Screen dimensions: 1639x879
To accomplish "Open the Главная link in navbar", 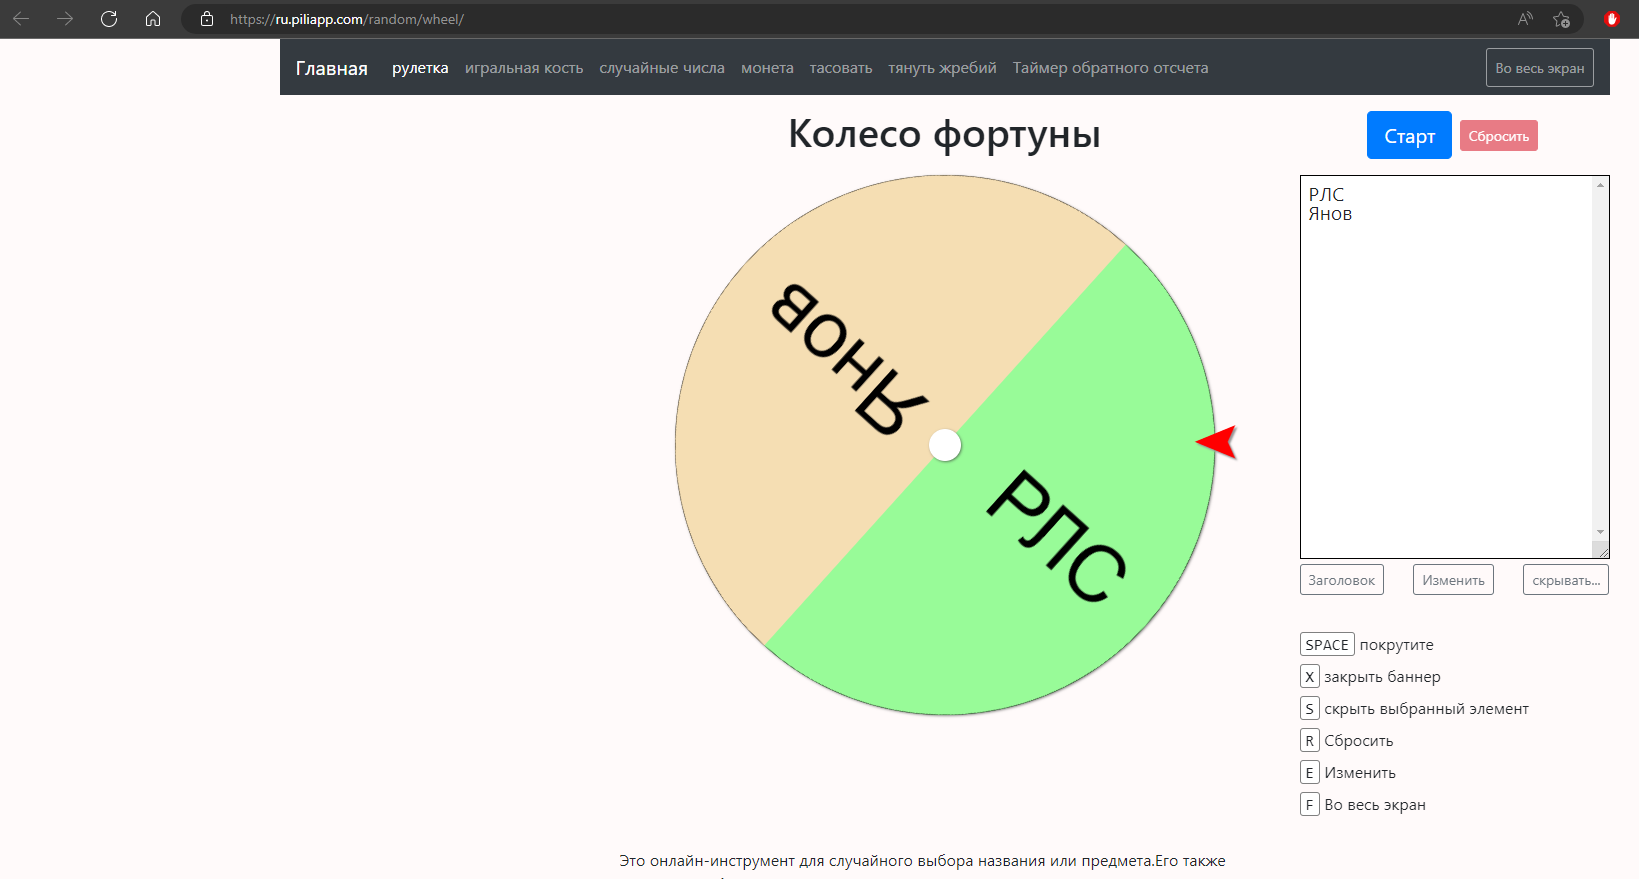I will [331, 68].
